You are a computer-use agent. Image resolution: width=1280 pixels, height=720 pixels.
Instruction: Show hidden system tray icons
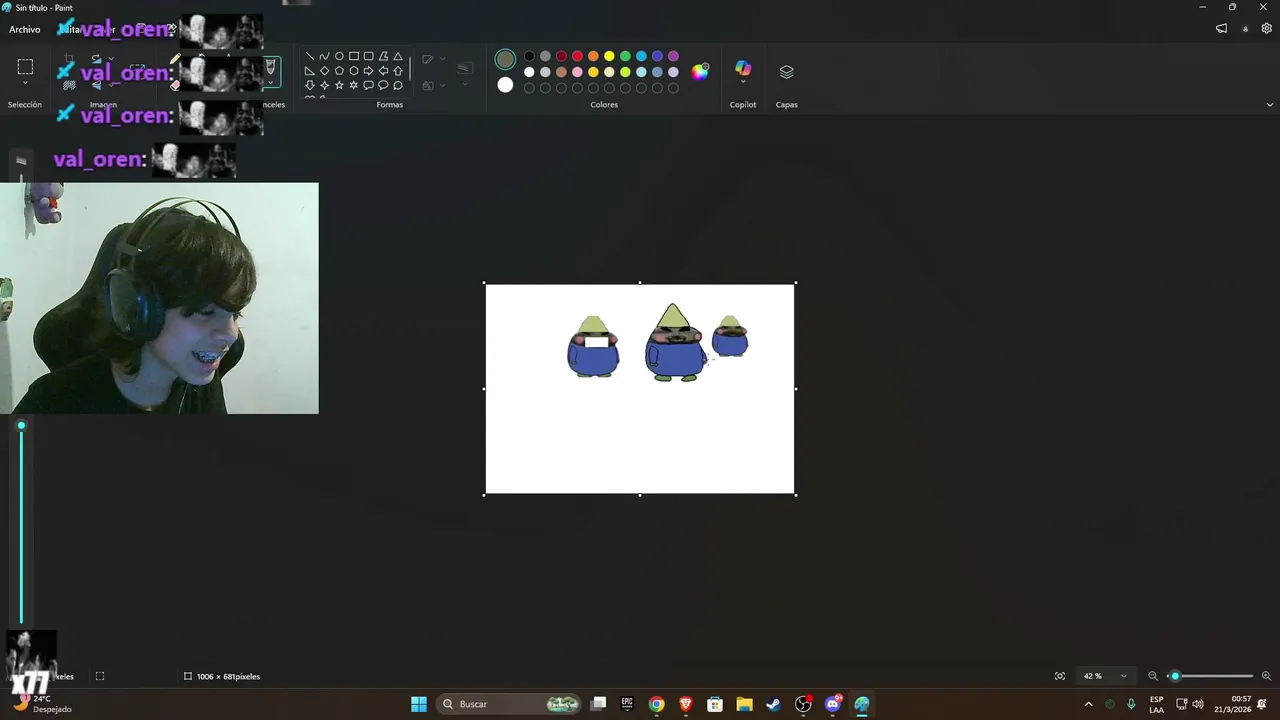(1088, 704)
